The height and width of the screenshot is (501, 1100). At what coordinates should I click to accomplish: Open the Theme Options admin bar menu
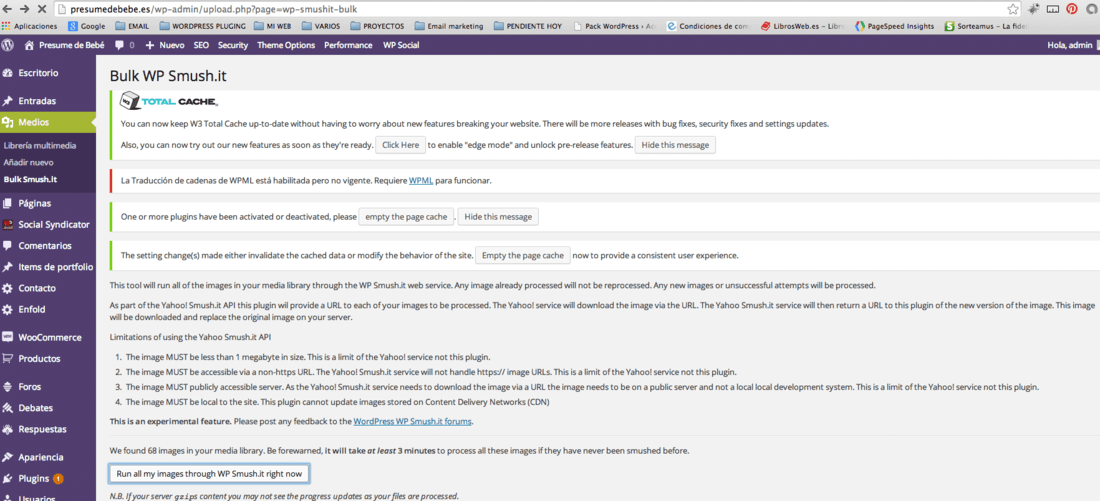(x=286, y=45)
